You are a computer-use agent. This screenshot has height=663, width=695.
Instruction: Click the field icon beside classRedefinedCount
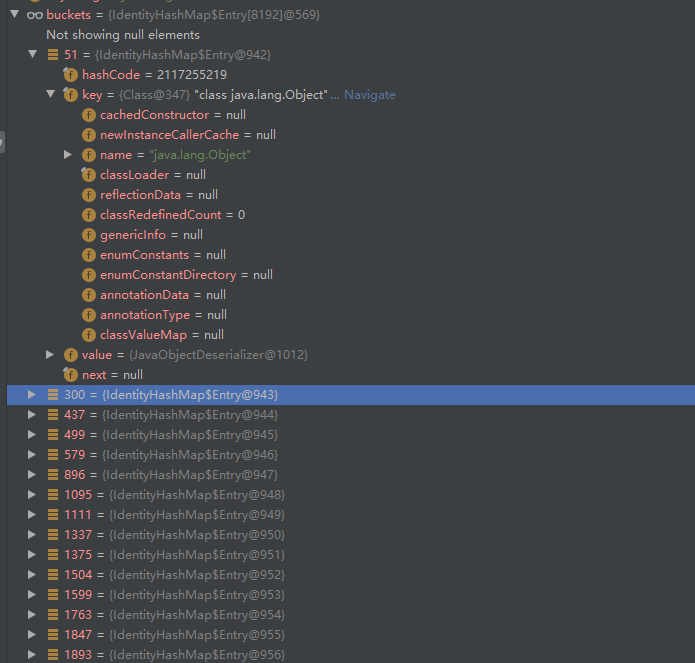click(89, 214)
